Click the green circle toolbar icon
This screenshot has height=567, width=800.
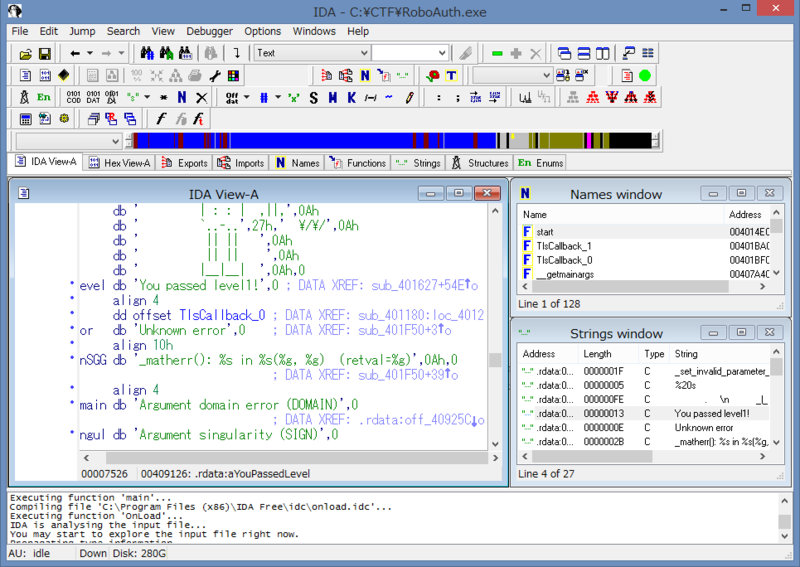[x=645, y=76]
